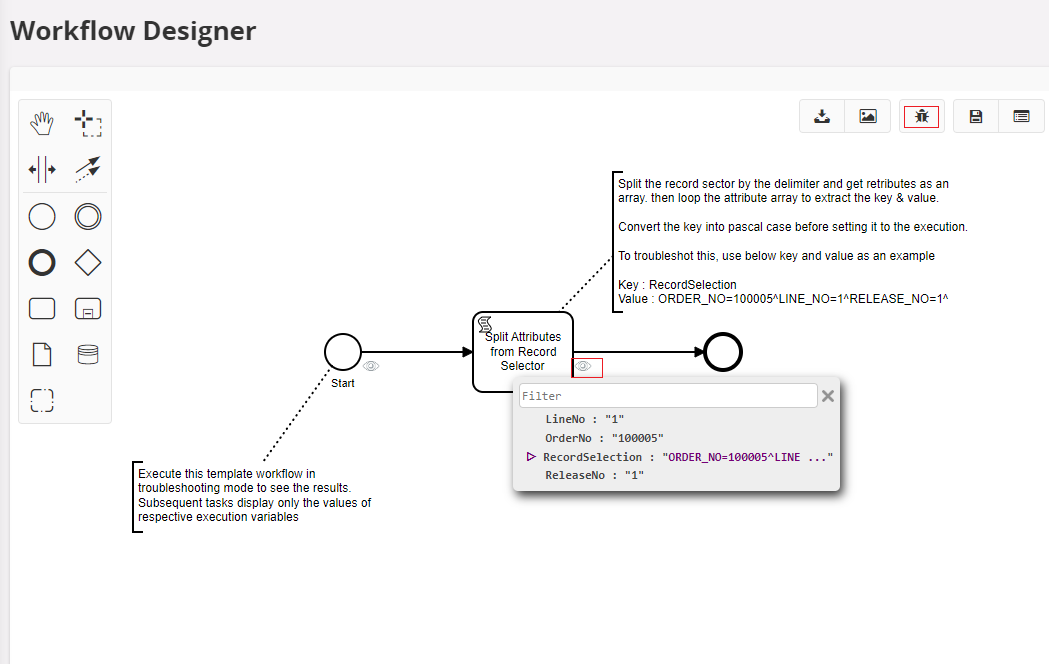The height and width of the screenshot is (664, 1049).
Task: Select the arrow from task to end event
Action: click(639, 352)
